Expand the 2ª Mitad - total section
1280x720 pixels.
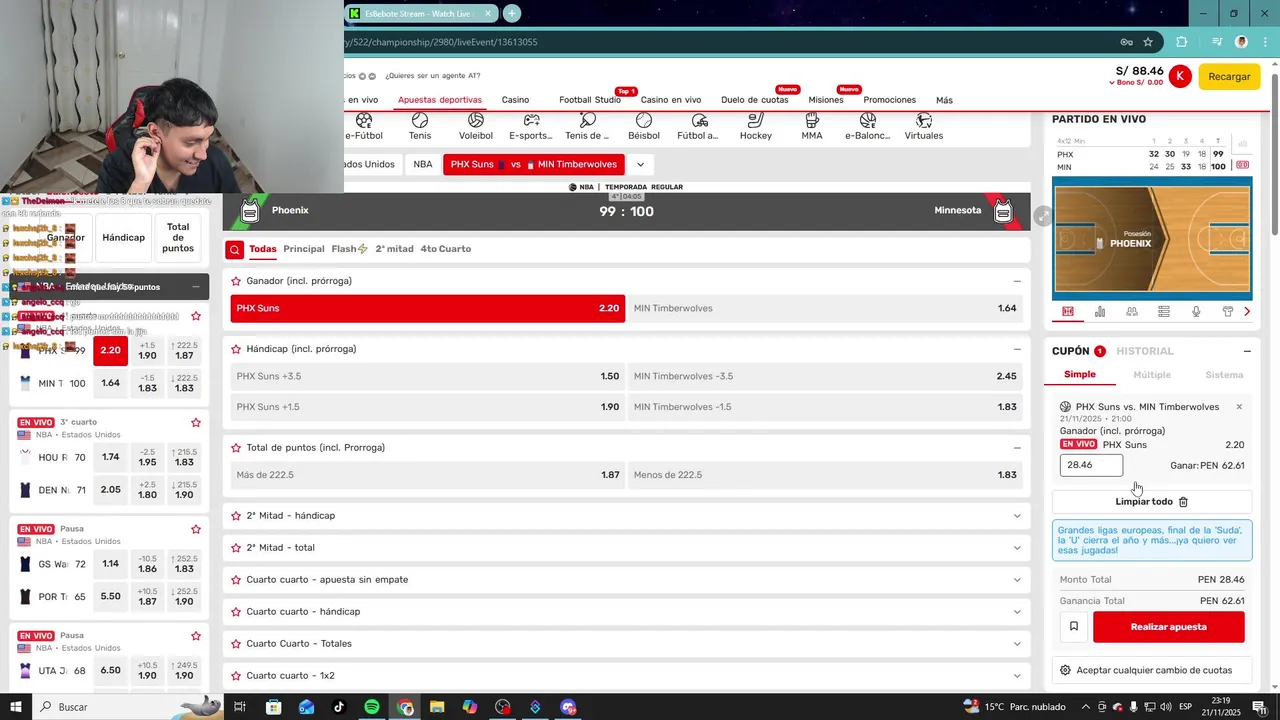point(1017,548)
